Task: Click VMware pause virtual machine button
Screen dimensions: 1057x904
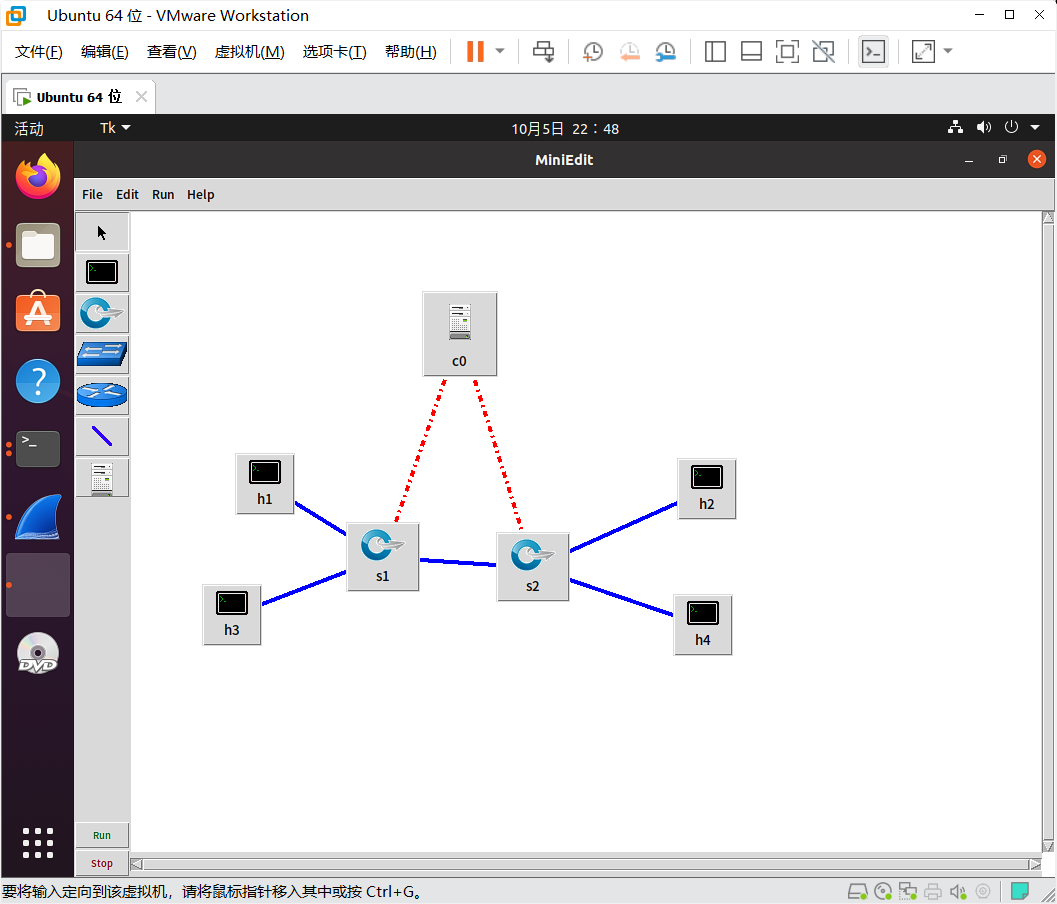Action: (x=475, y=51)
